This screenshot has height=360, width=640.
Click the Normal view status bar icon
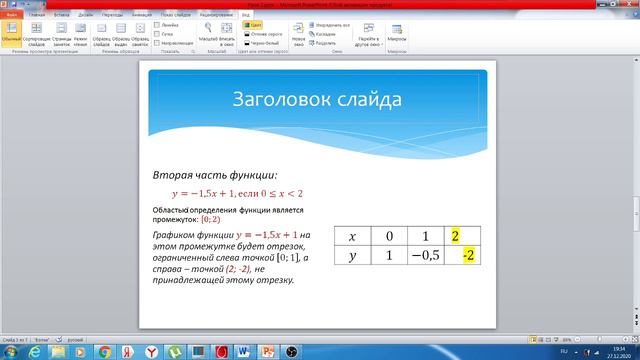point(533,340)
